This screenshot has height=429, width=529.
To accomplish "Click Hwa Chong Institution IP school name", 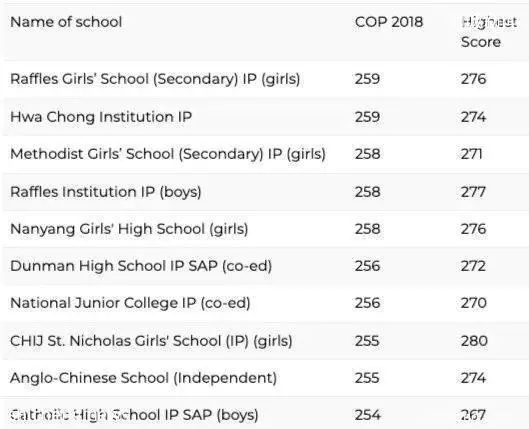I will click(101, 117).
